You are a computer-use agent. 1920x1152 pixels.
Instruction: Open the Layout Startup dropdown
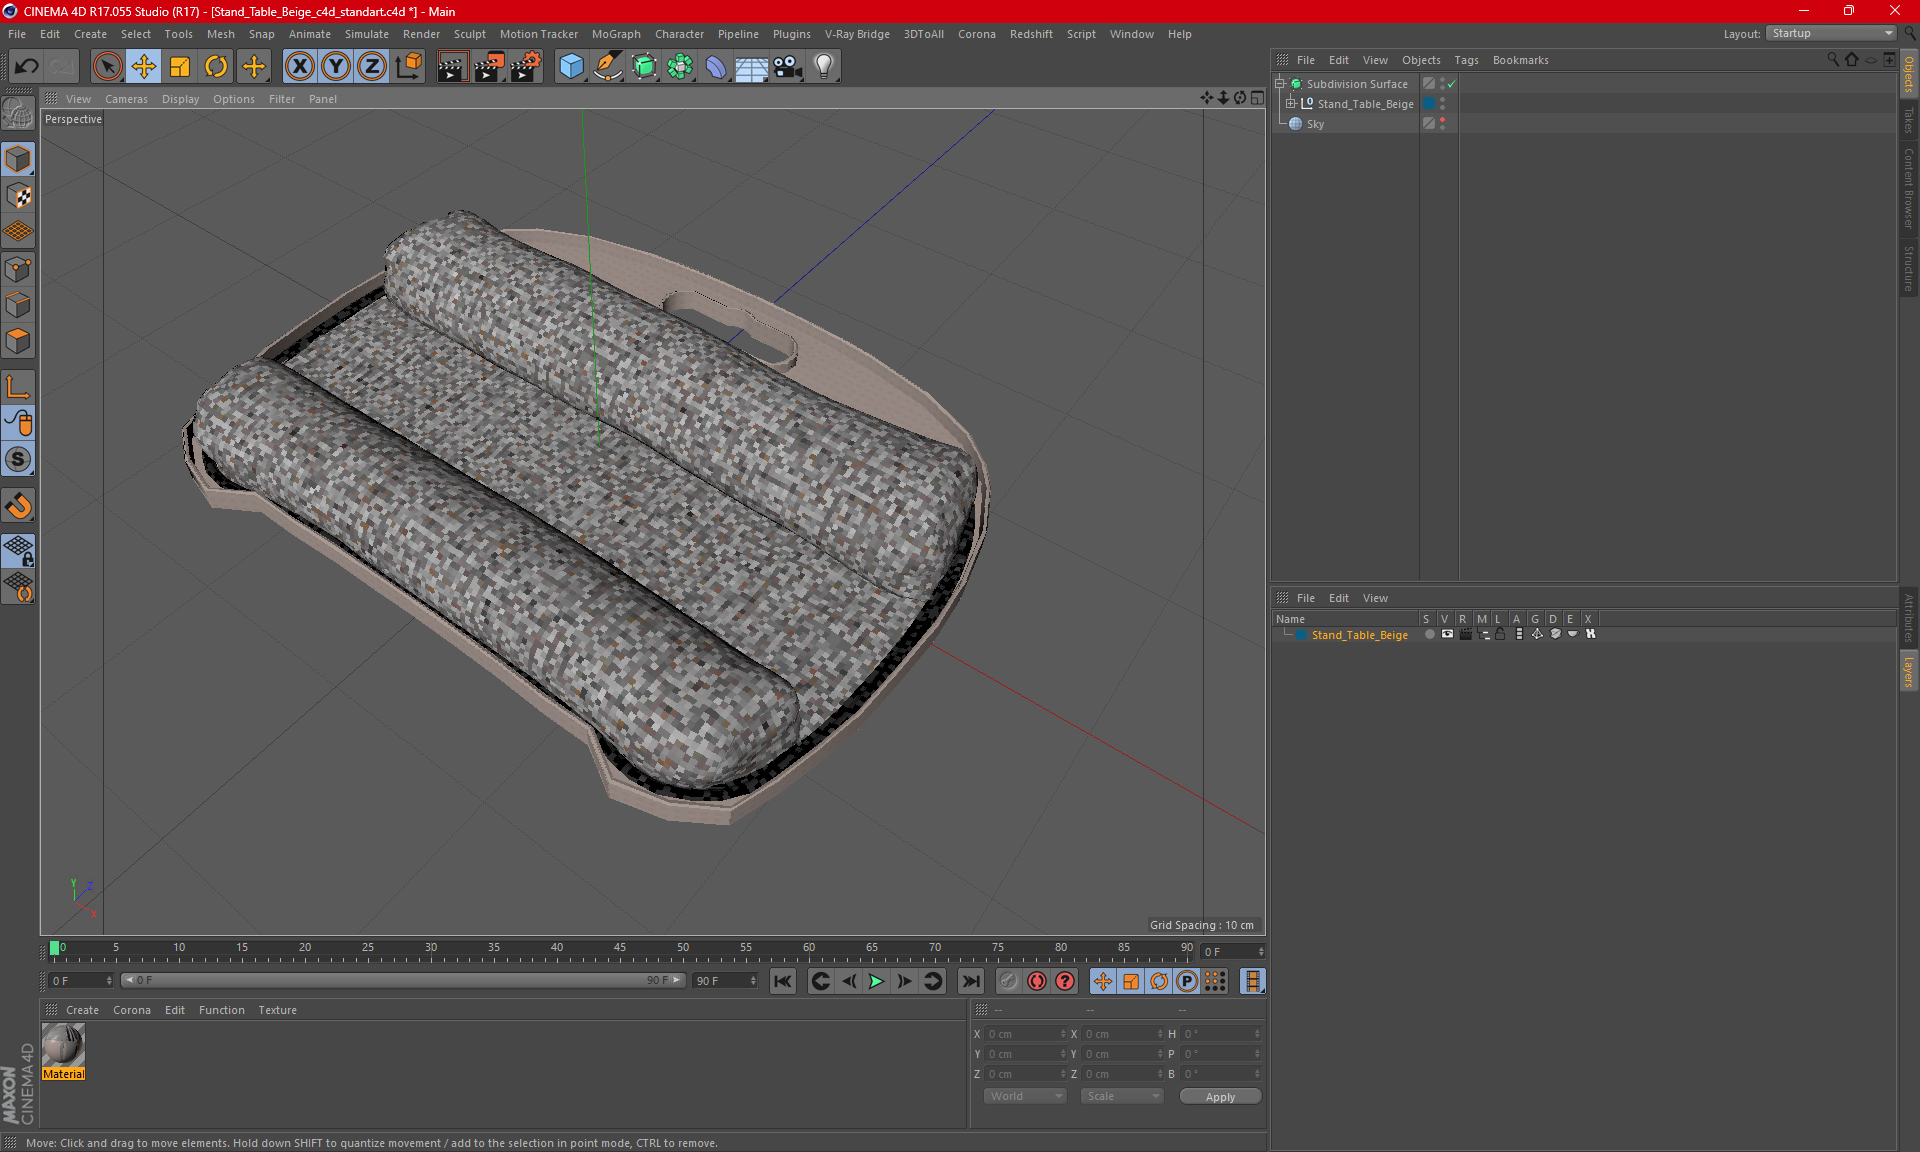1832,33
